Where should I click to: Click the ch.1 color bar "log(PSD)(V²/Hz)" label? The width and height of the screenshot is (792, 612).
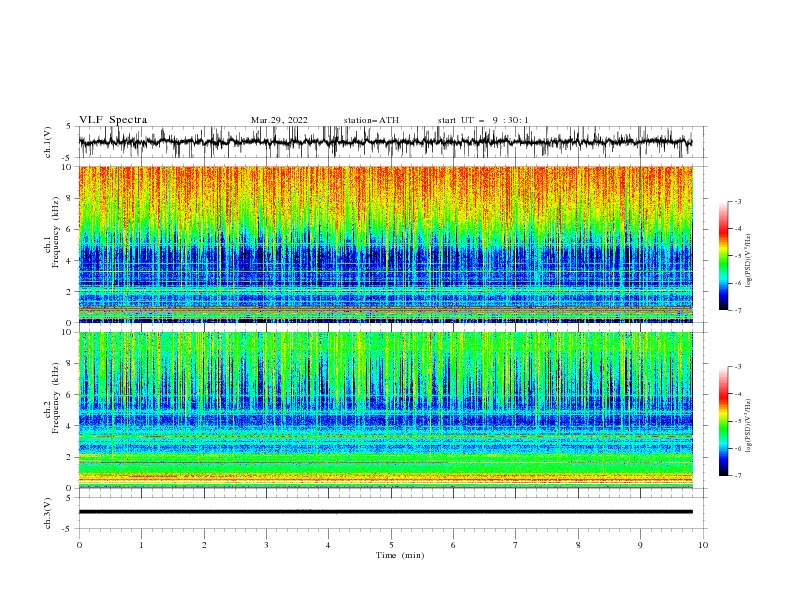pyautogui.click(x=748, y=261)
